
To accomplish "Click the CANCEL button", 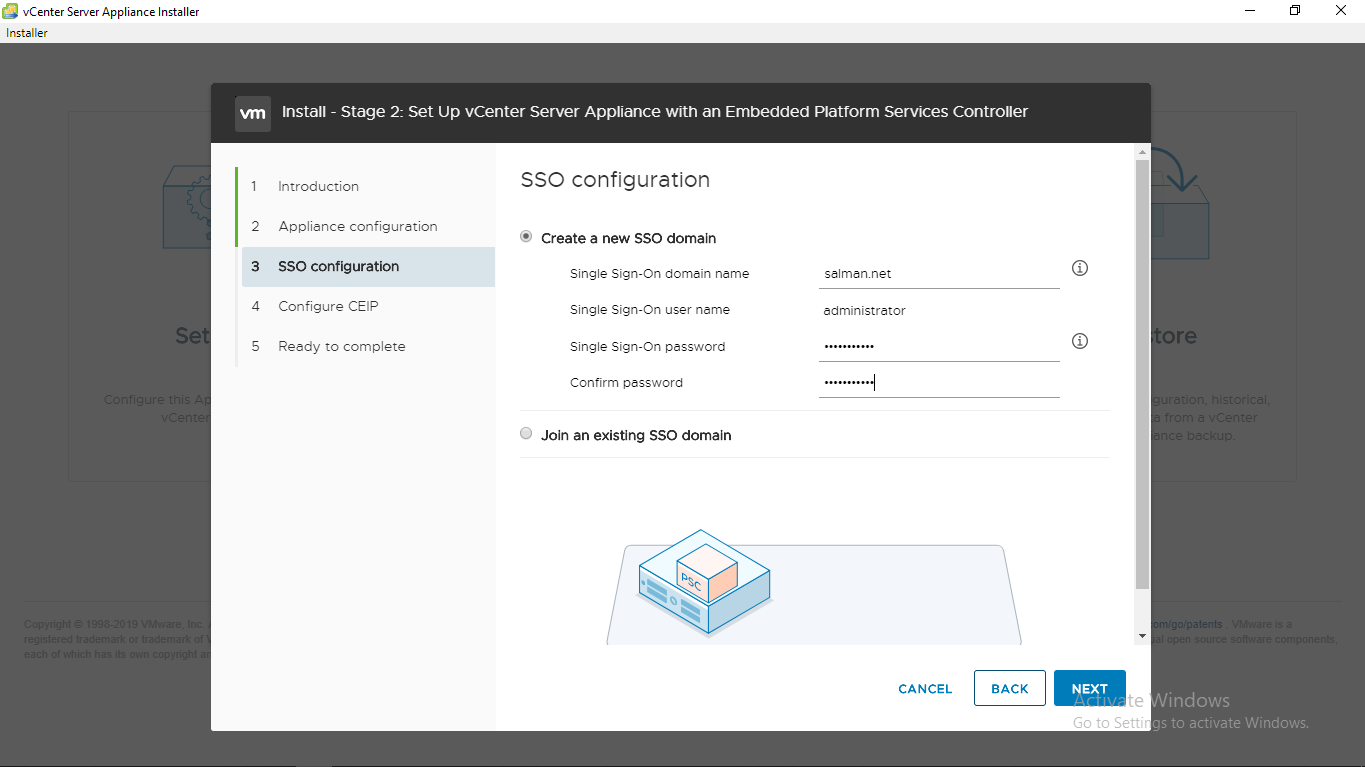I will pyautogui.click(x=924, y=688).
